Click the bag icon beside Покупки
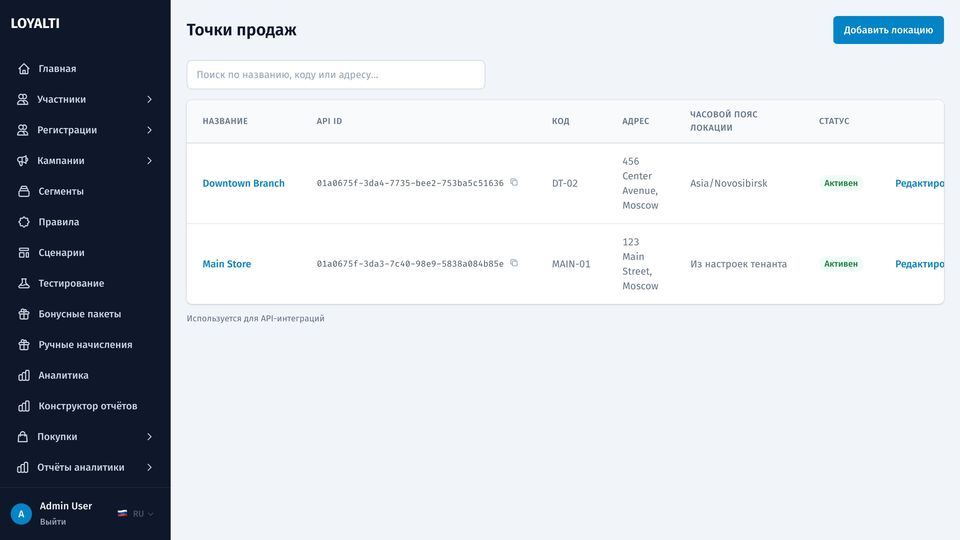960x540 pixels. (x=23, y=437)
